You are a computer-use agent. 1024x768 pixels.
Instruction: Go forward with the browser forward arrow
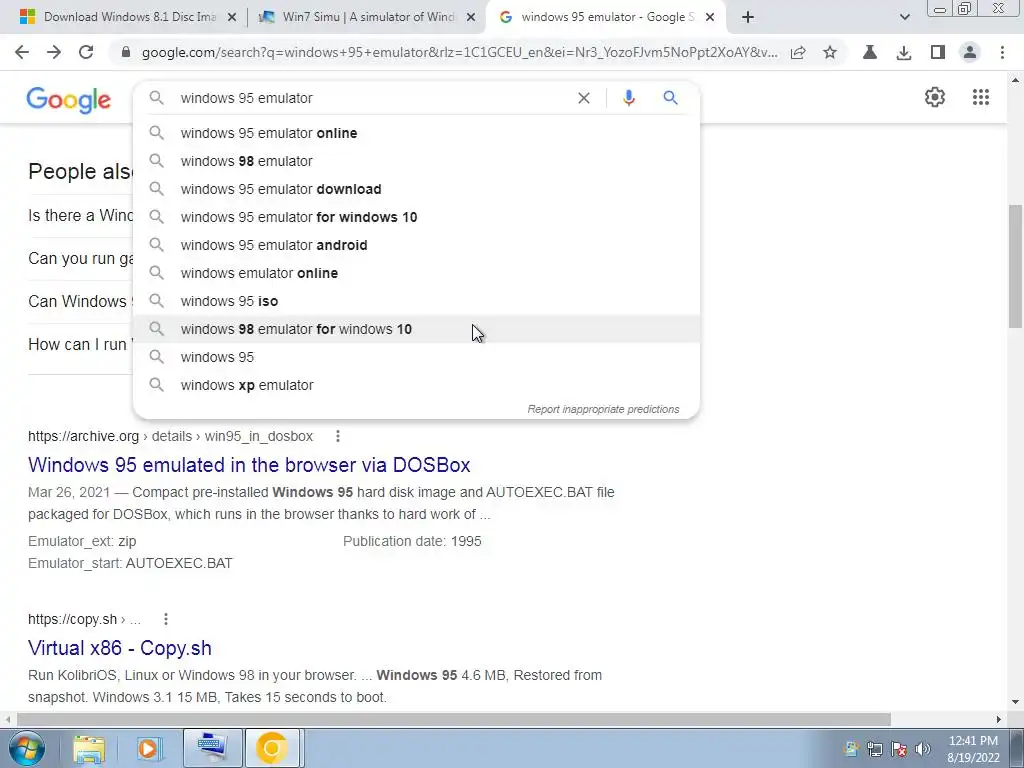click(x=54, y=52)
